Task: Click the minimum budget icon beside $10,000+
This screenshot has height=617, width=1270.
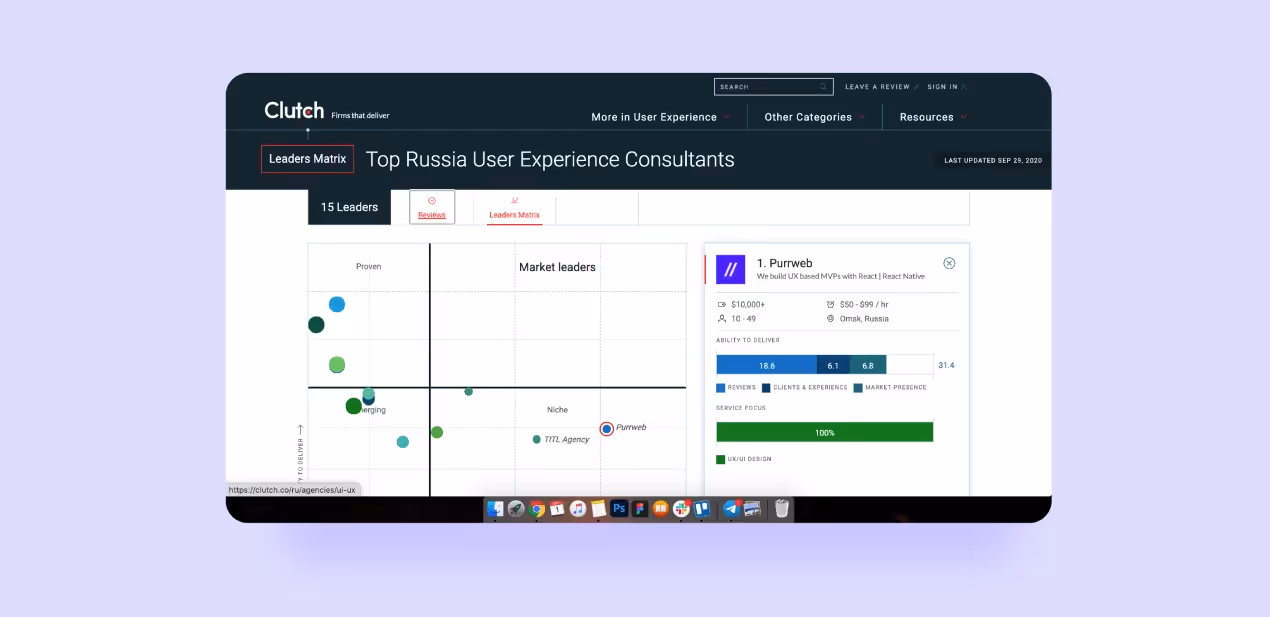Action: click(x=723, y=304)
